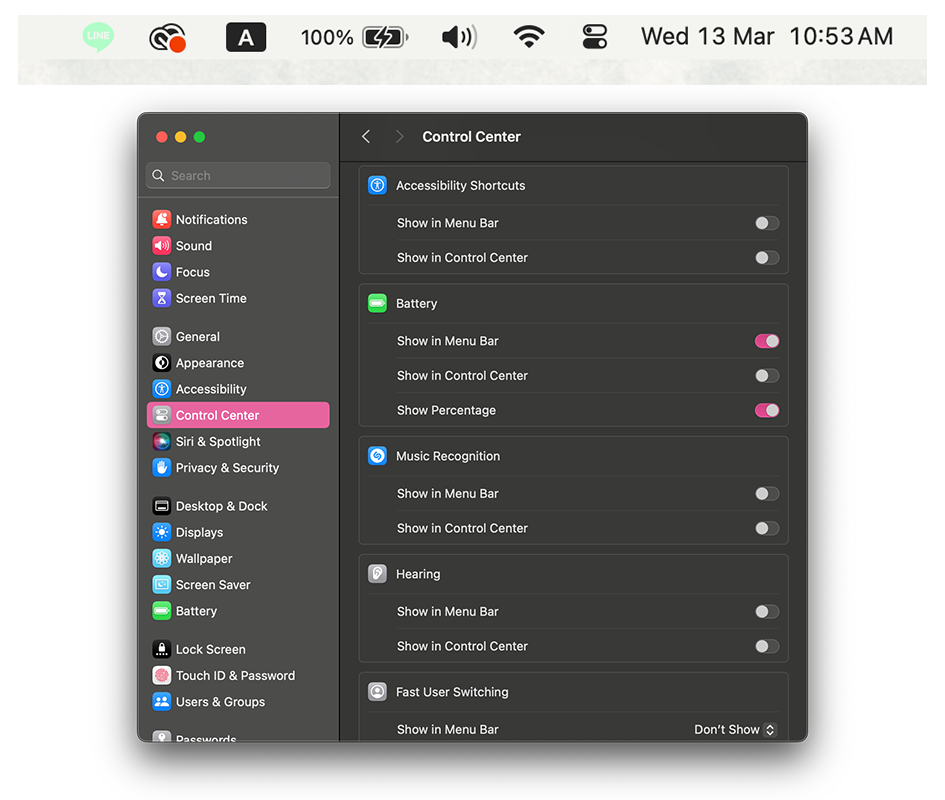945x800 pixels.
Task: Click the Focus moon icon in sidebar
Action: tap(162, 272)
